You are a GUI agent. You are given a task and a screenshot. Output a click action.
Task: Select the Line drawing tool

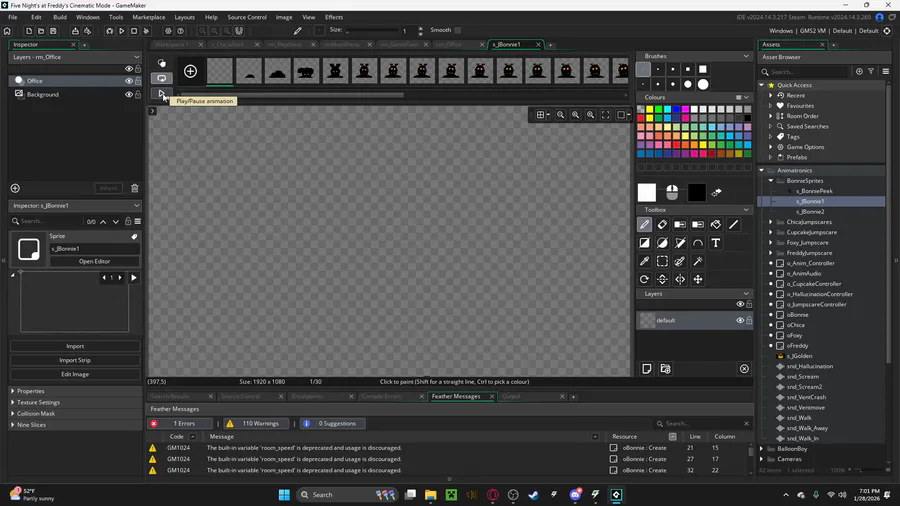coord(733,225)
